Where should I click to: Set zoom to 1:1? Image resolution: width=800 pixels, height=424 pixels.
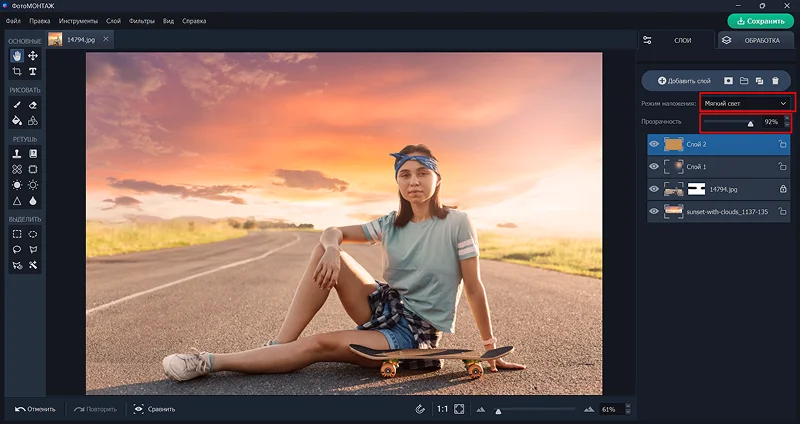(442, 409)
